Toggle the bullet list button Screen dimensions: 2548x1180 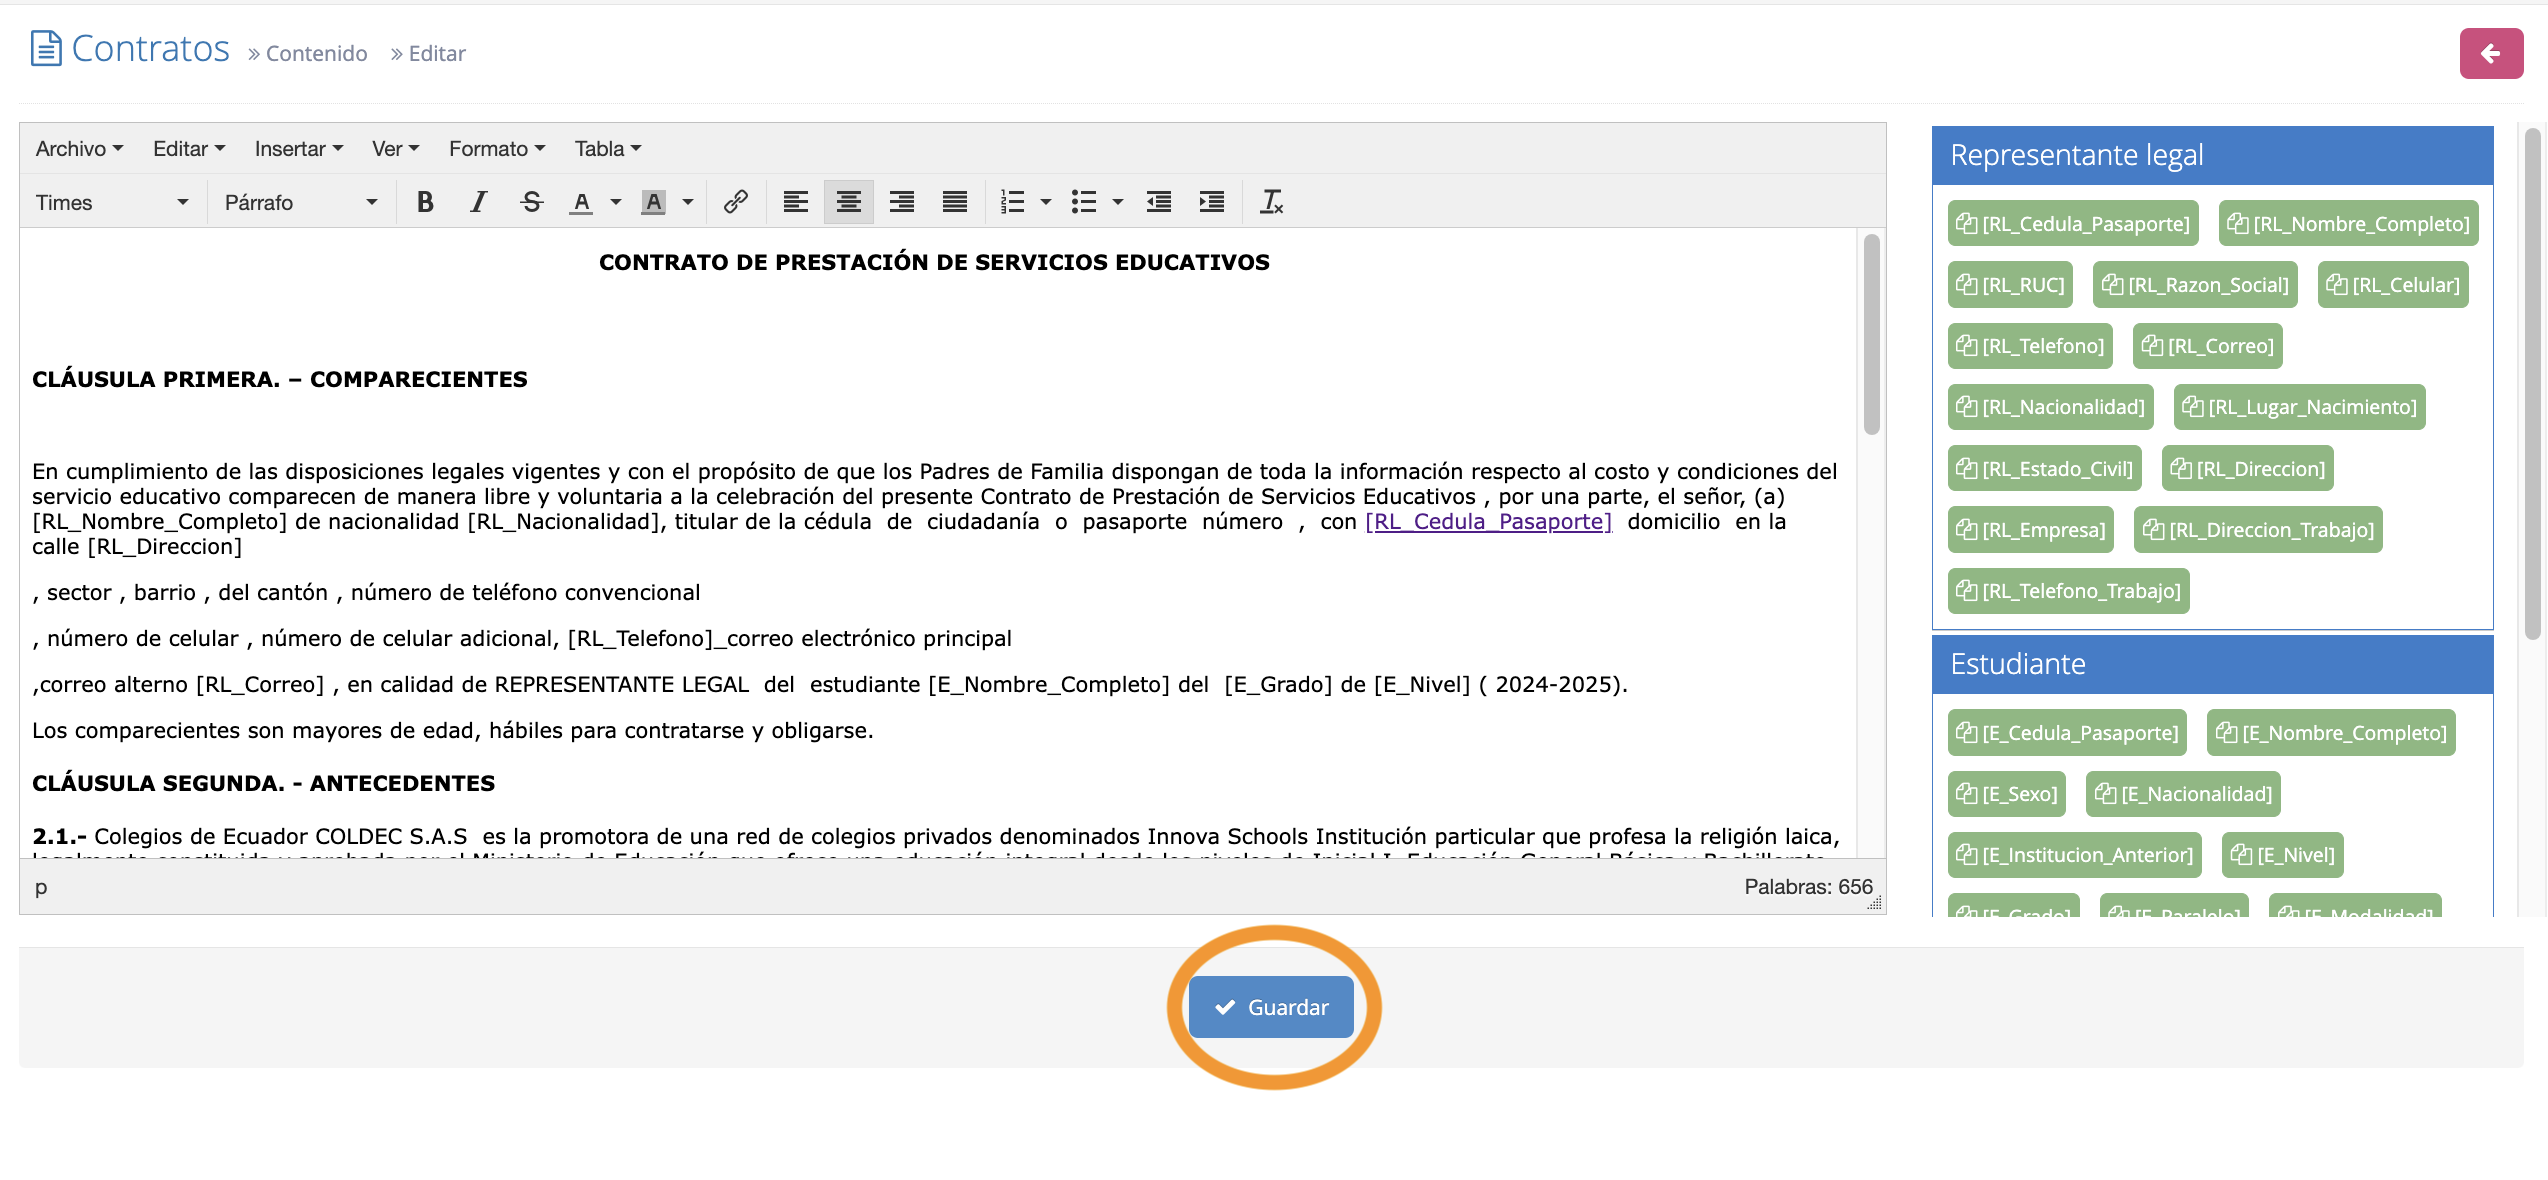tap(1084, 202)
